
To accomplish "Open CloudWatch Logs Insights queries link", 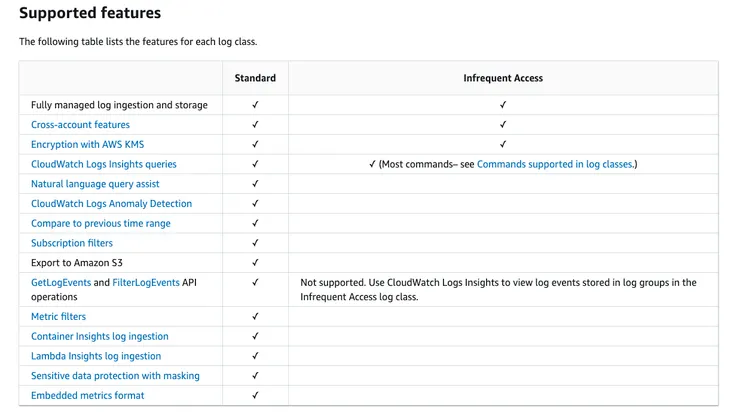I will 103,164.
